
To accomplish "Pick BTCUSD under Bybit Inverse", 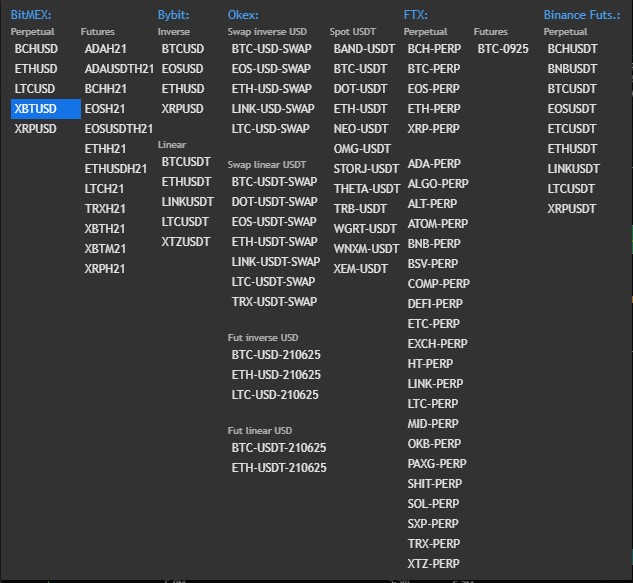I will point(182,49).
